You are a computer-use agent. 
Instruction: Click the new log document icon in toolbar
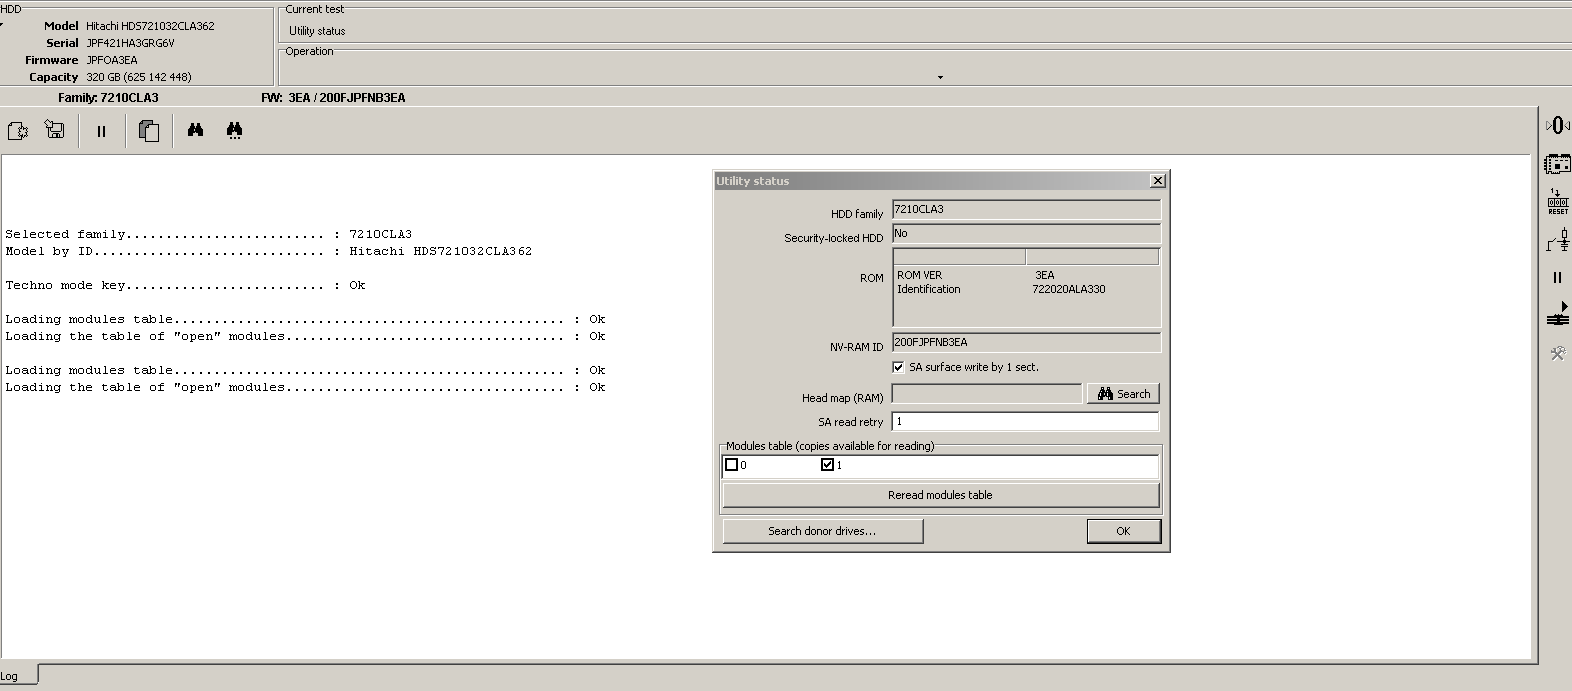[x=18, y=130]
